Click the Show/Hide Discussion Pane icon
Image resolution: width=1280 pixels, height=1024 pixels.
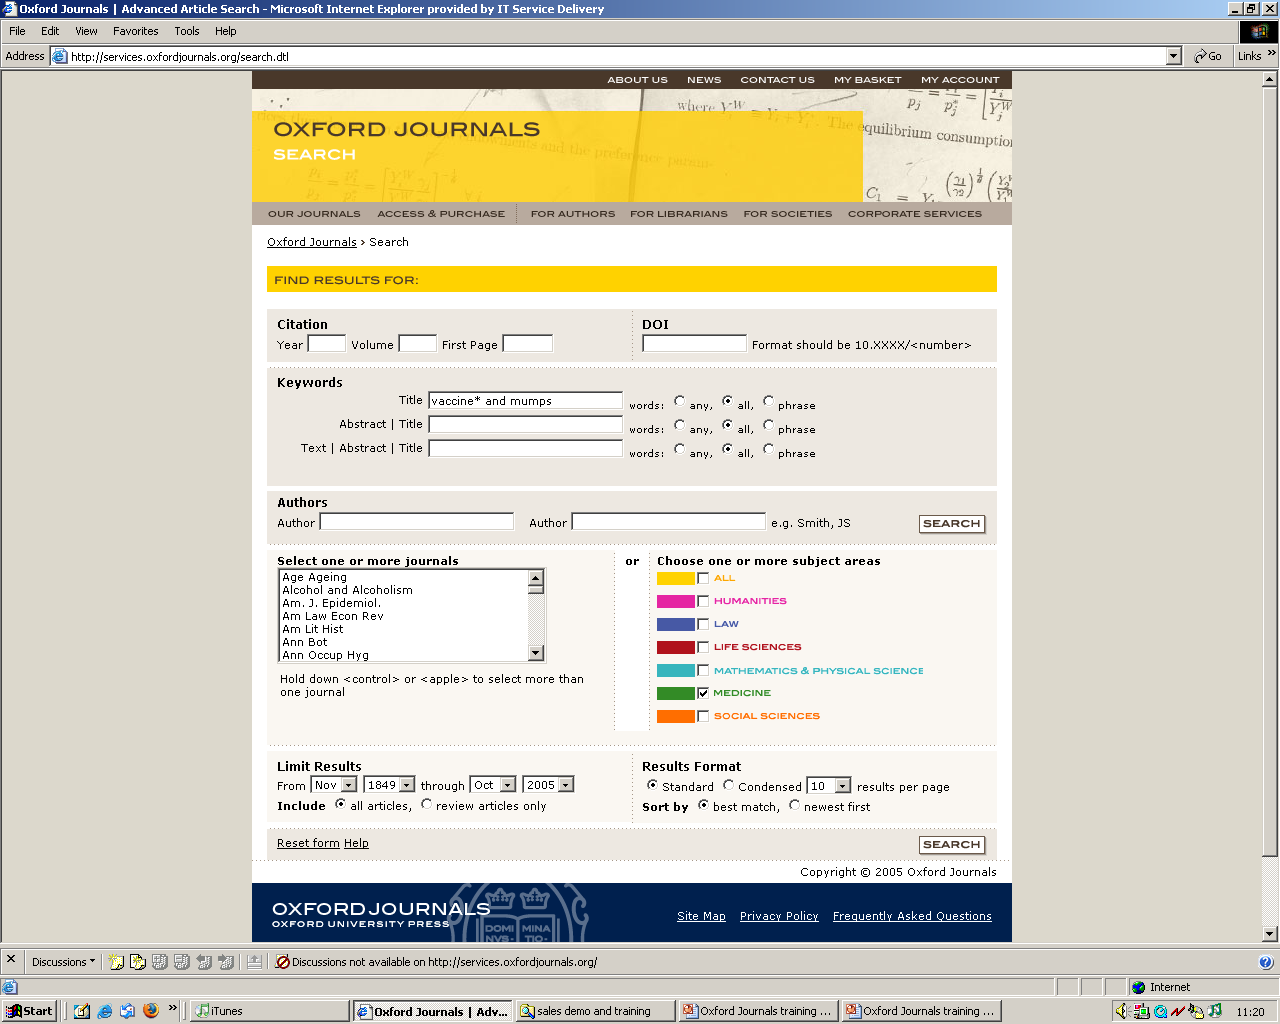click(255, 962)
